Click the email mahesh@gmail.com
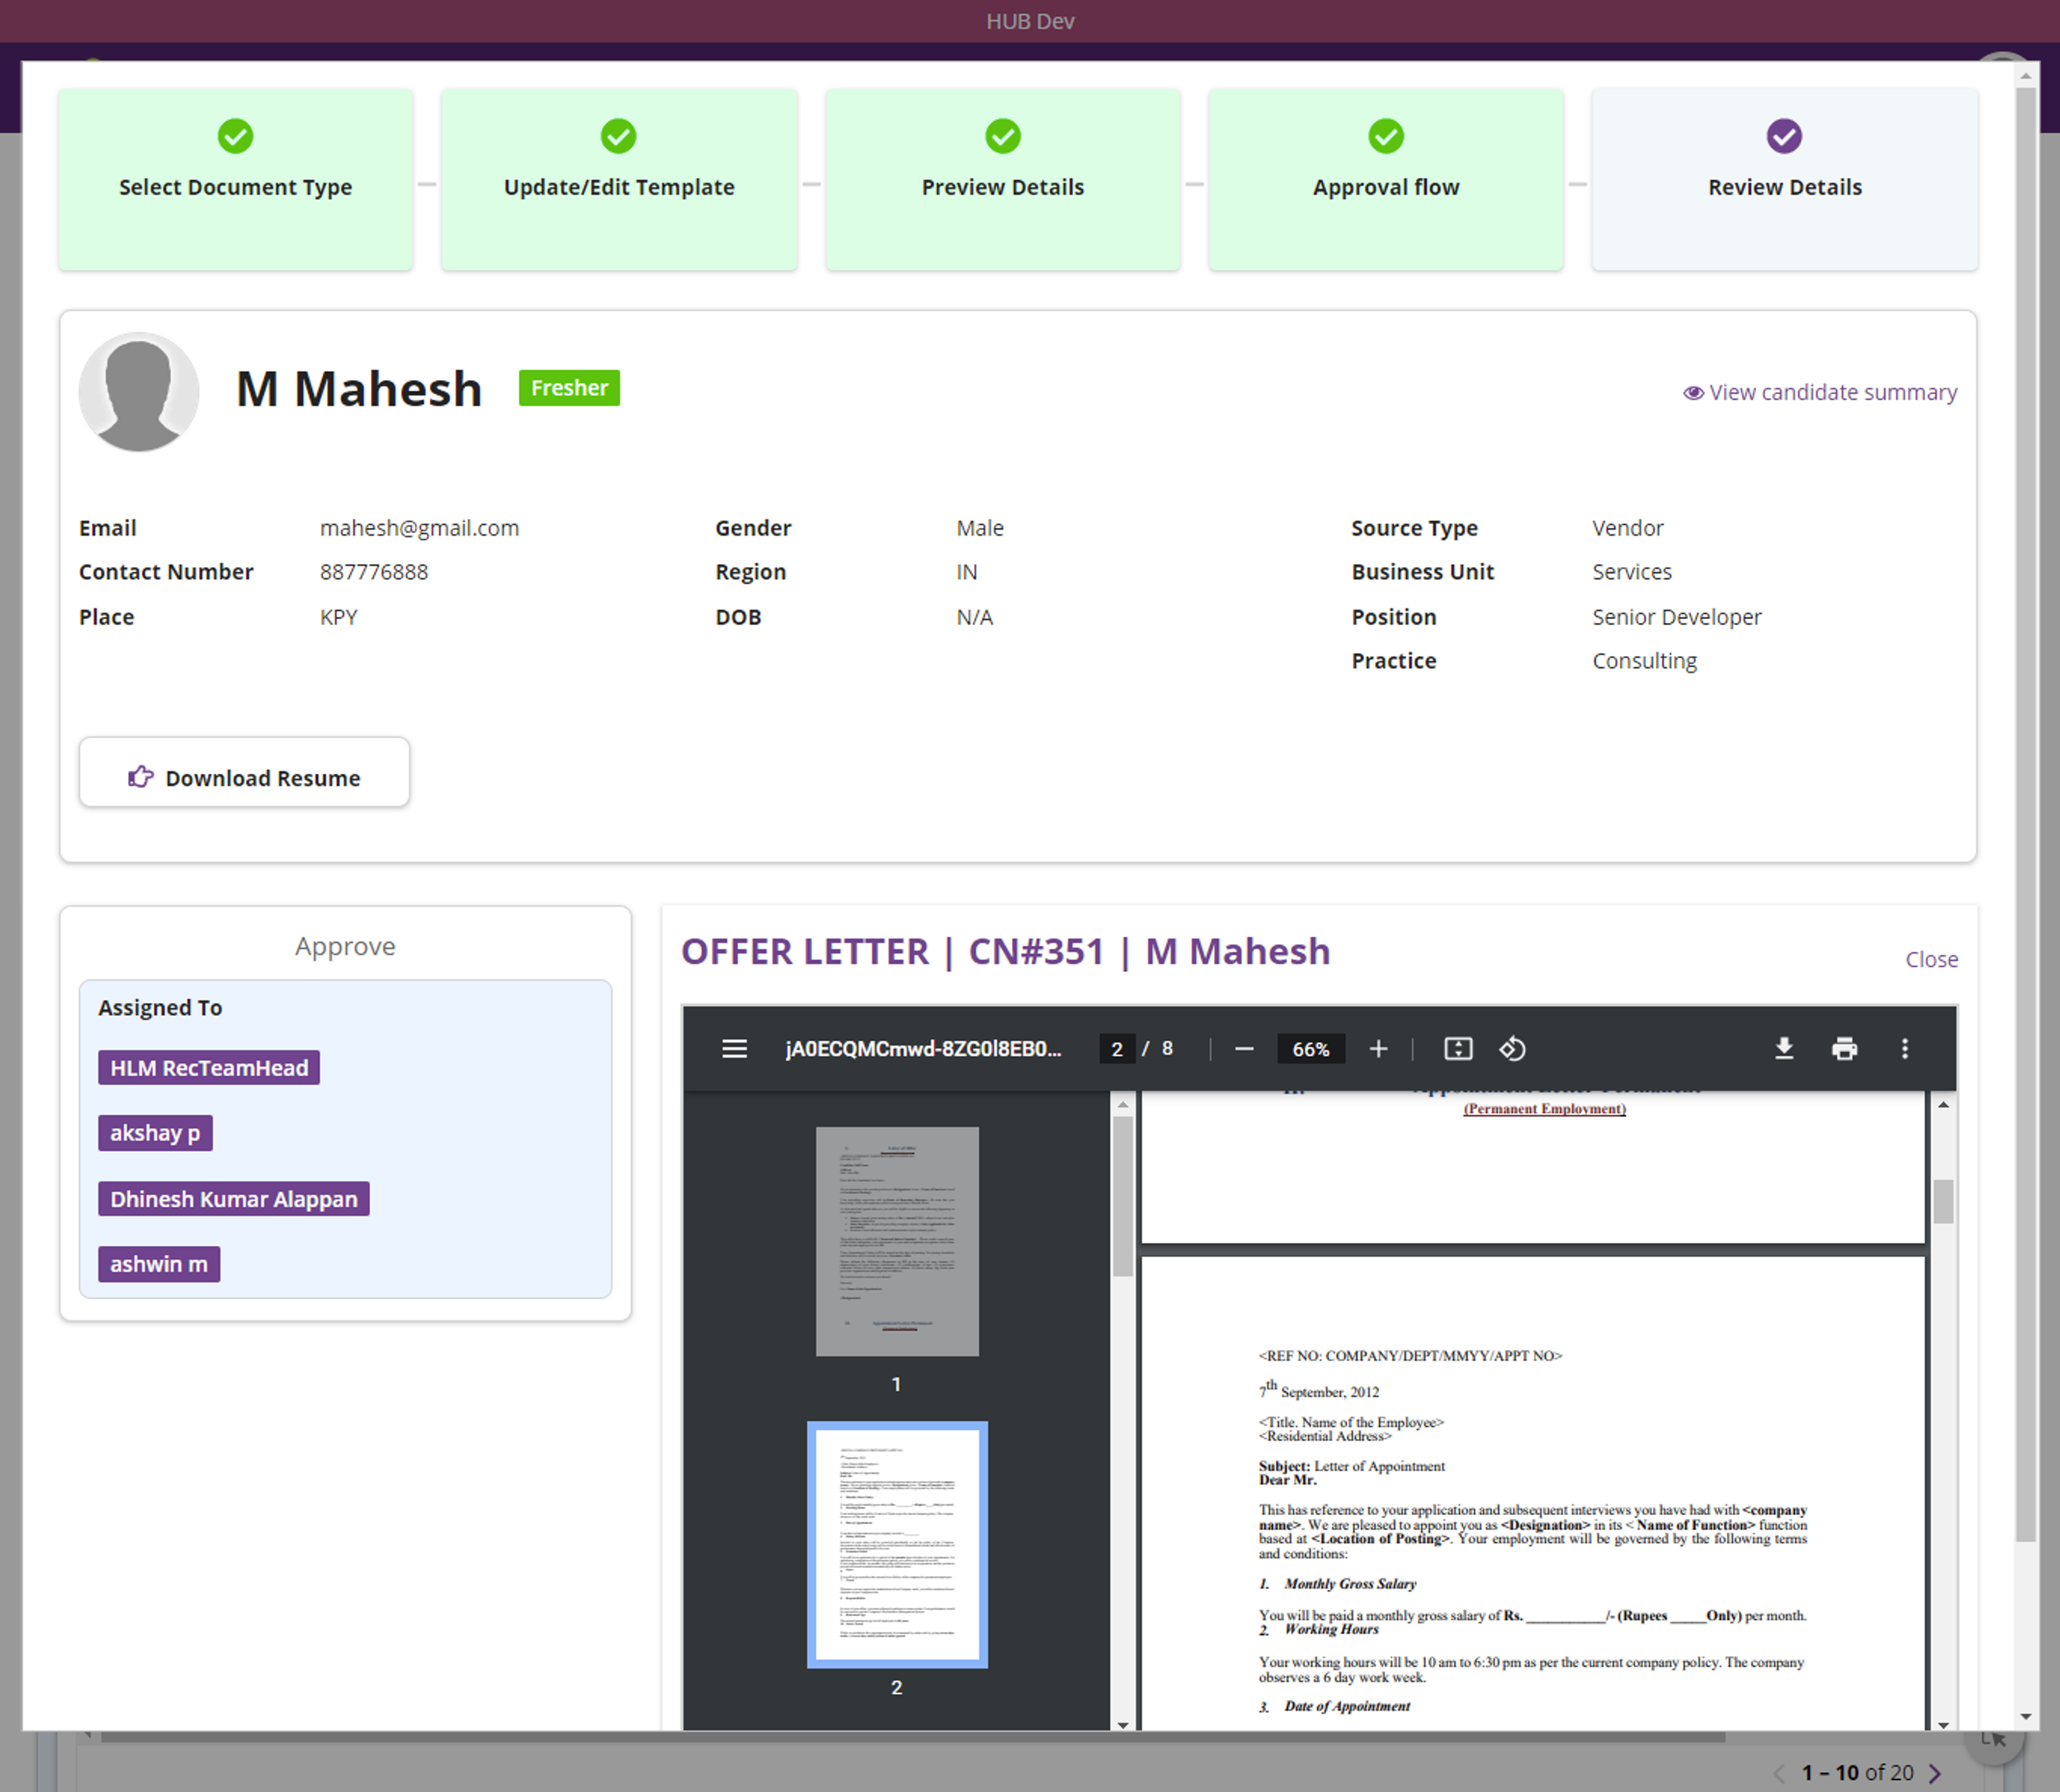This screenshot has height=1792, width=2060. click(419, 528)
